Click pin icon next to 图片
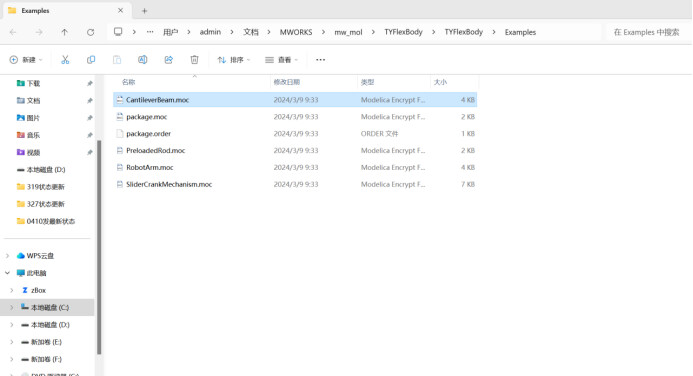 (90, 118)
